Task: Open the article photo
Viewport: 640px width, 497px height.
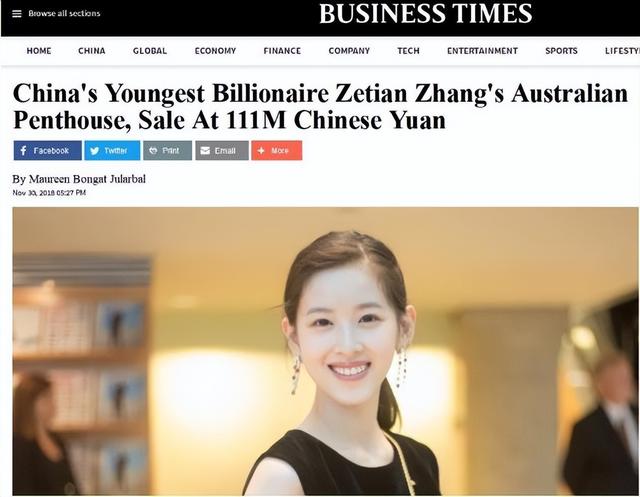Action: tap(325, 351)
